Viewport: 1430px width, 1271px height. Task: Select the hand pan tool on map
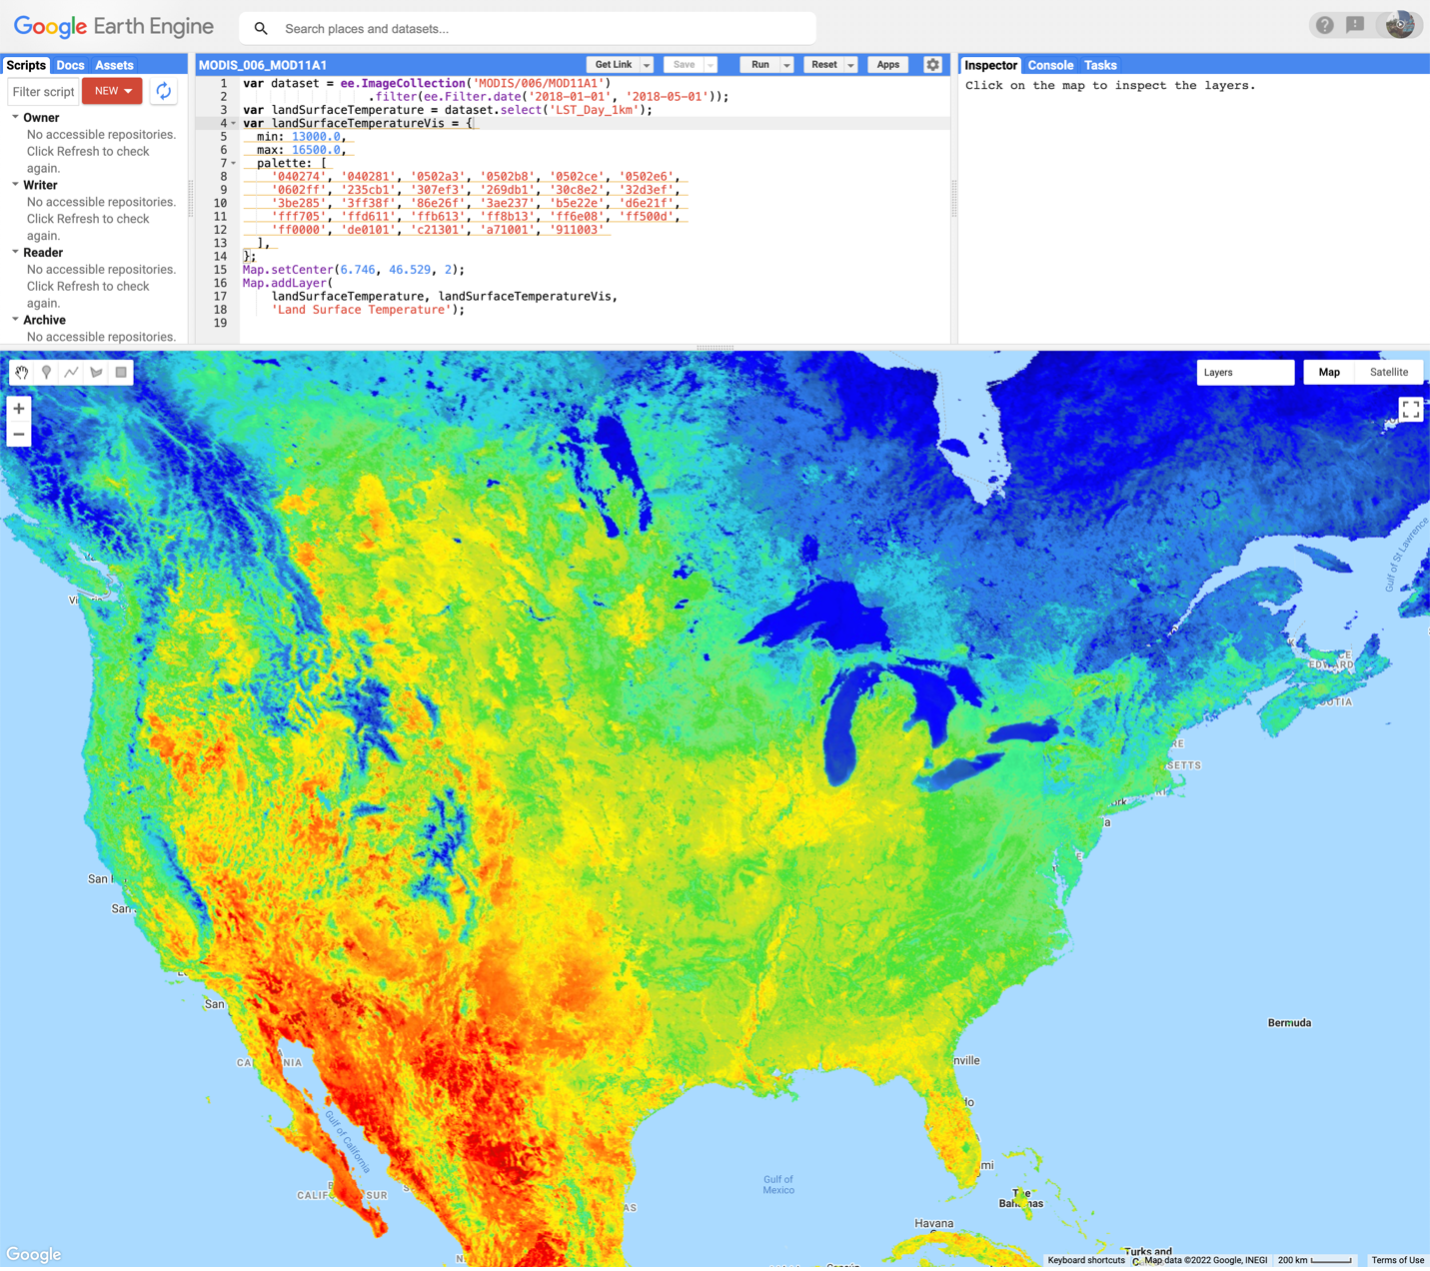click(x=21, y=372)
